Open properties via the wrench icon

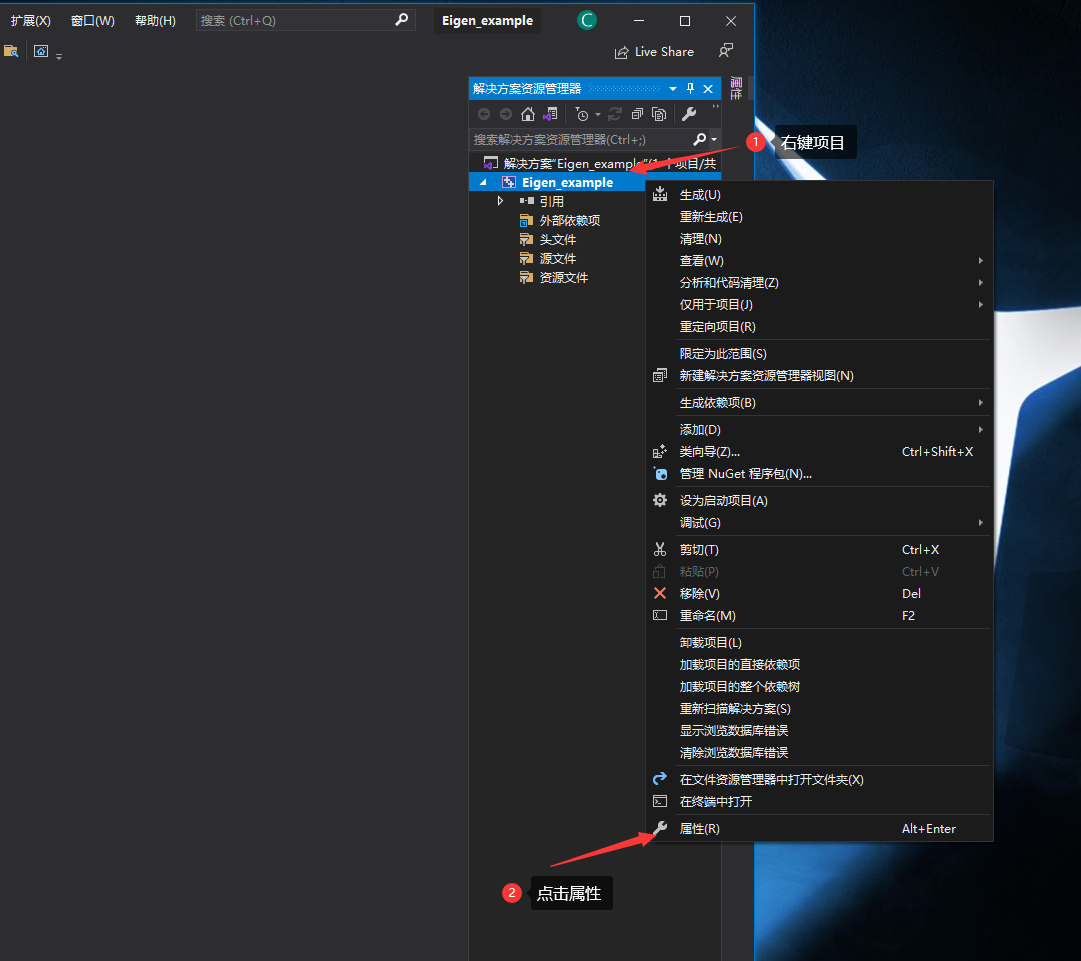(688, 114)
